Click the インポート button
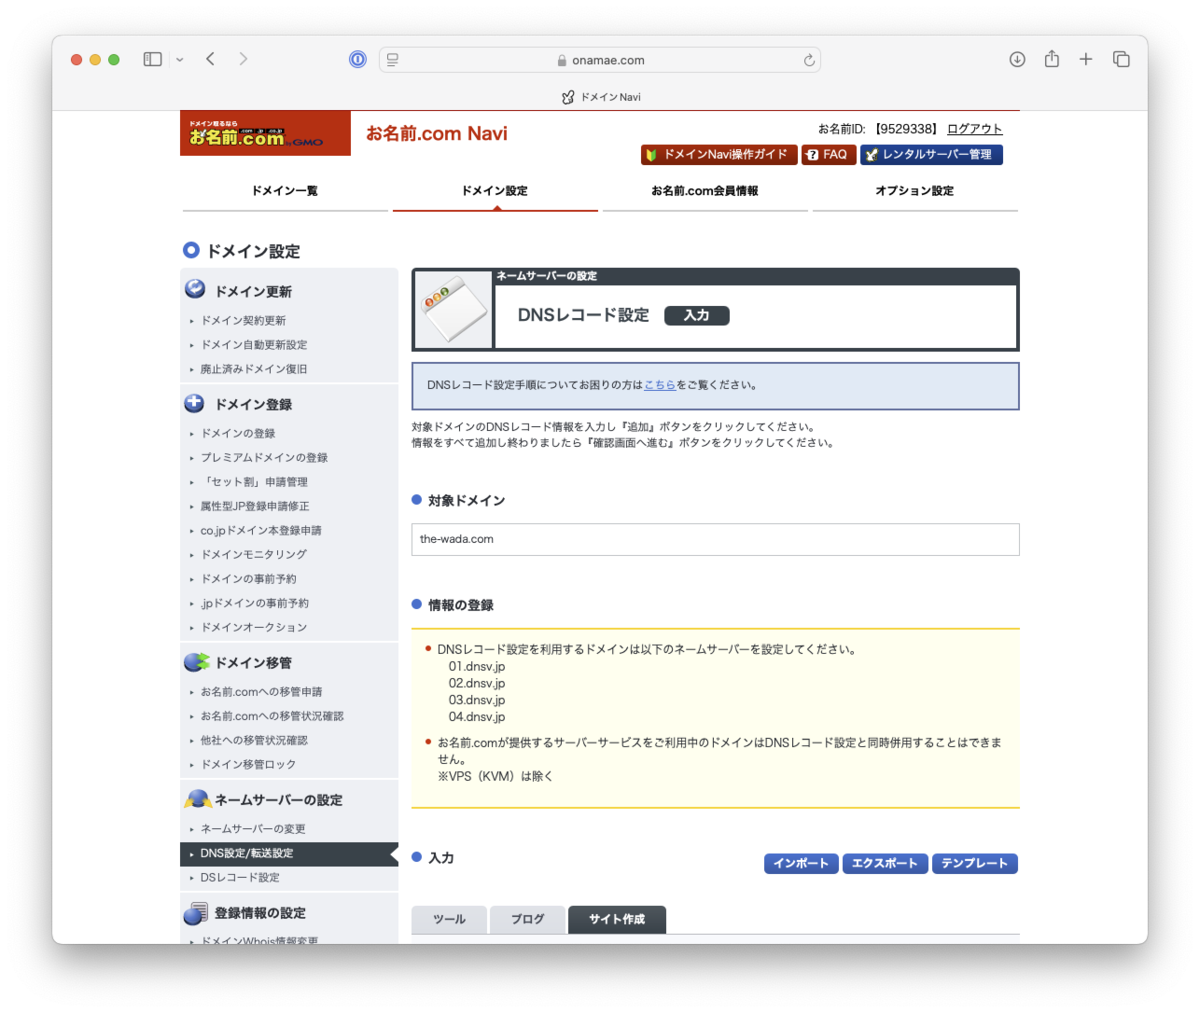 [801, 863]
